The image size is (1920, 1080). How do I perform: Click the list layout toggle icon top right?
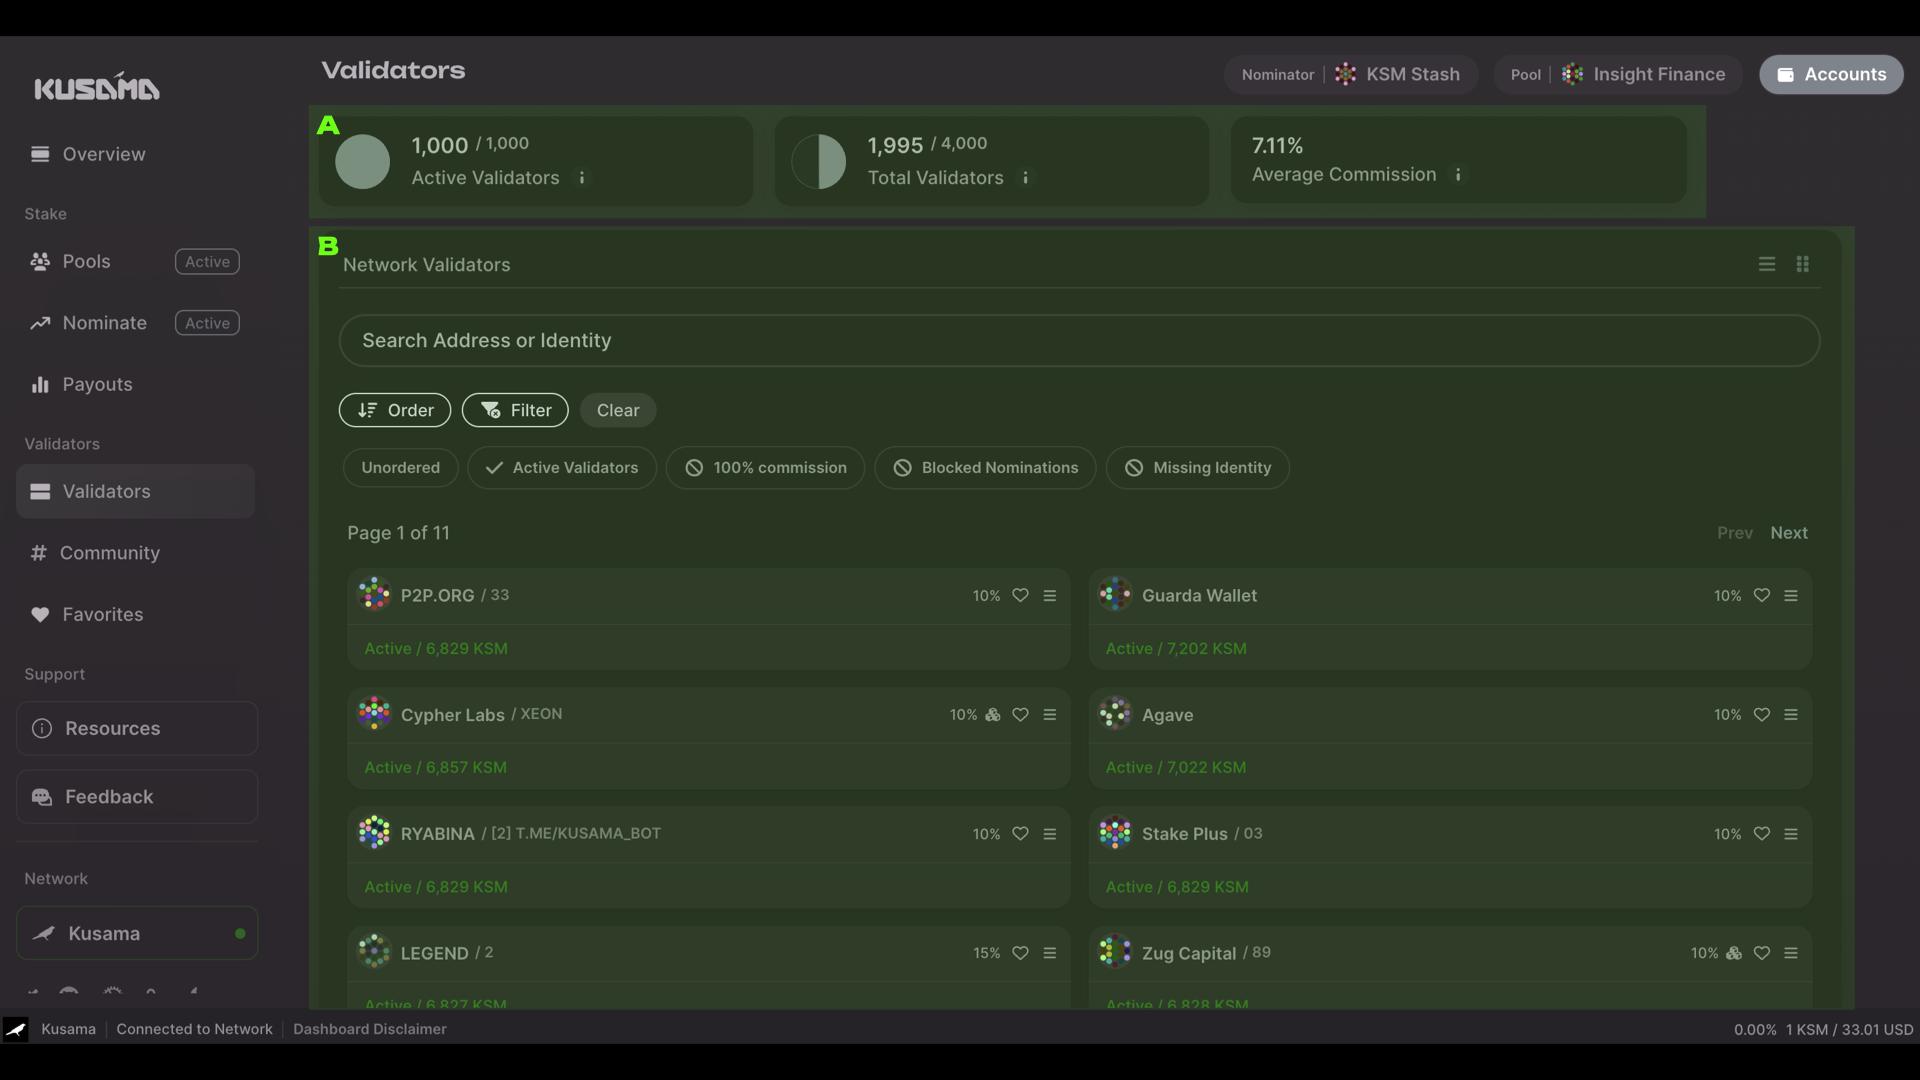[x=1767, y=264]
